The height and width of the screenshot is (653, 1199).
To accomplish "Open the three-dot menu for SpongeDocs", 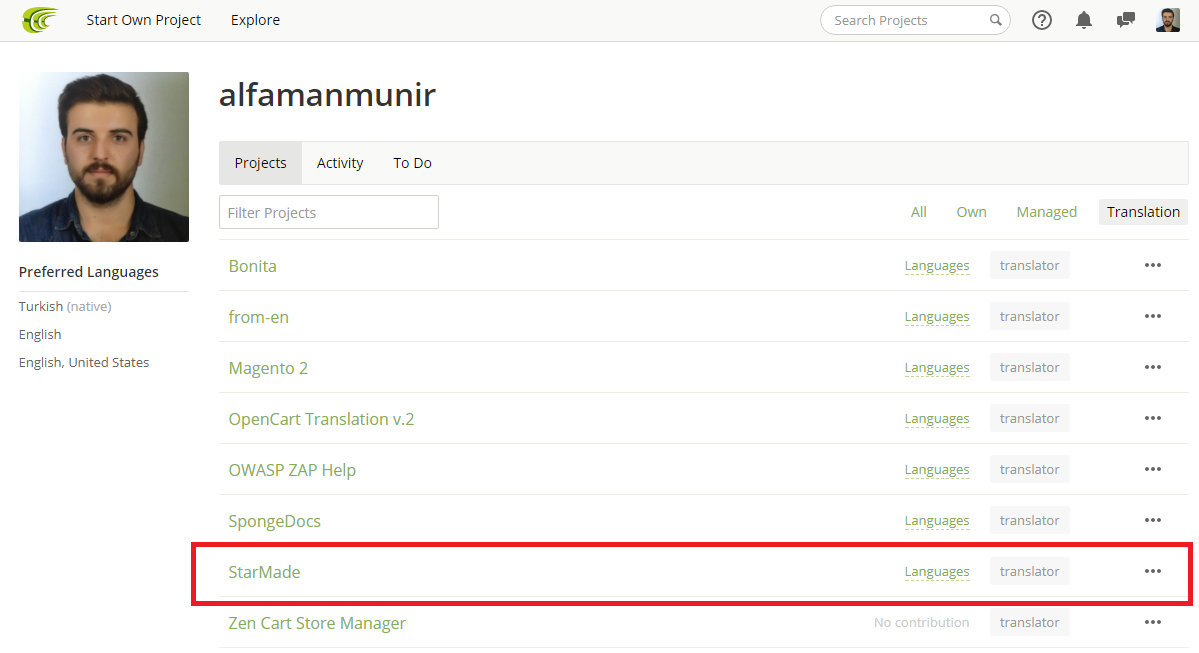I will click(x=1152, y=521).
